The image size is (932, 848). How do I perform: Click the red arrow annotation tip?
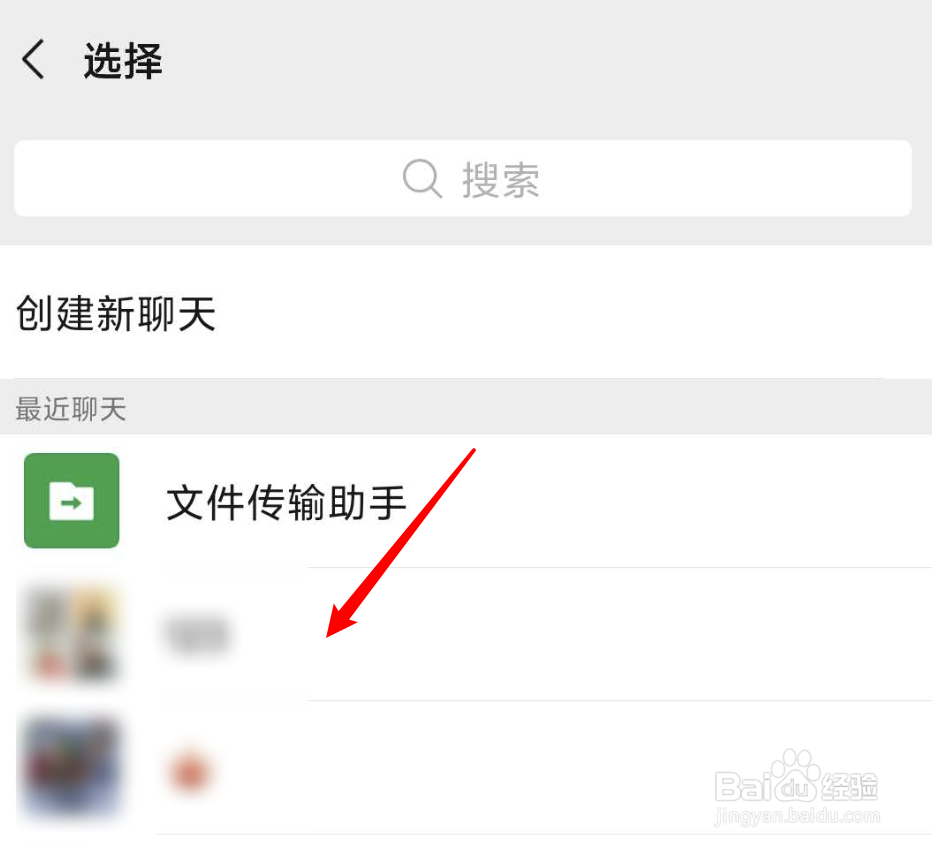330,633
